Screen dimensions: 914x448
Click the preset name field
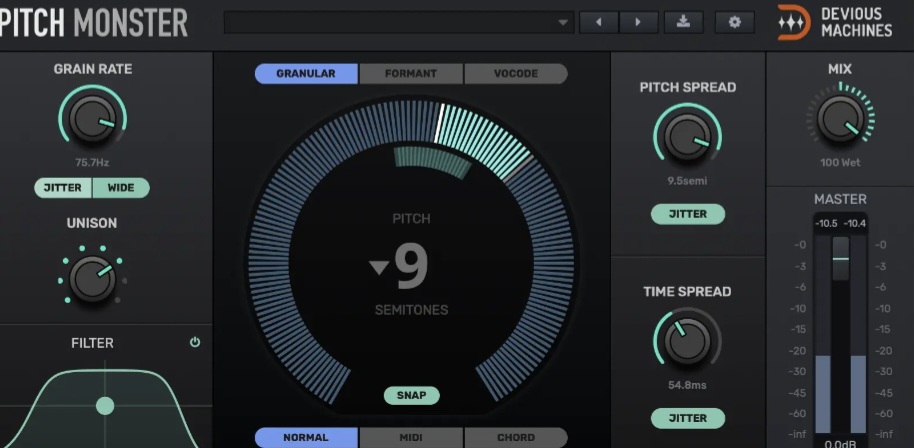[399, 23]
